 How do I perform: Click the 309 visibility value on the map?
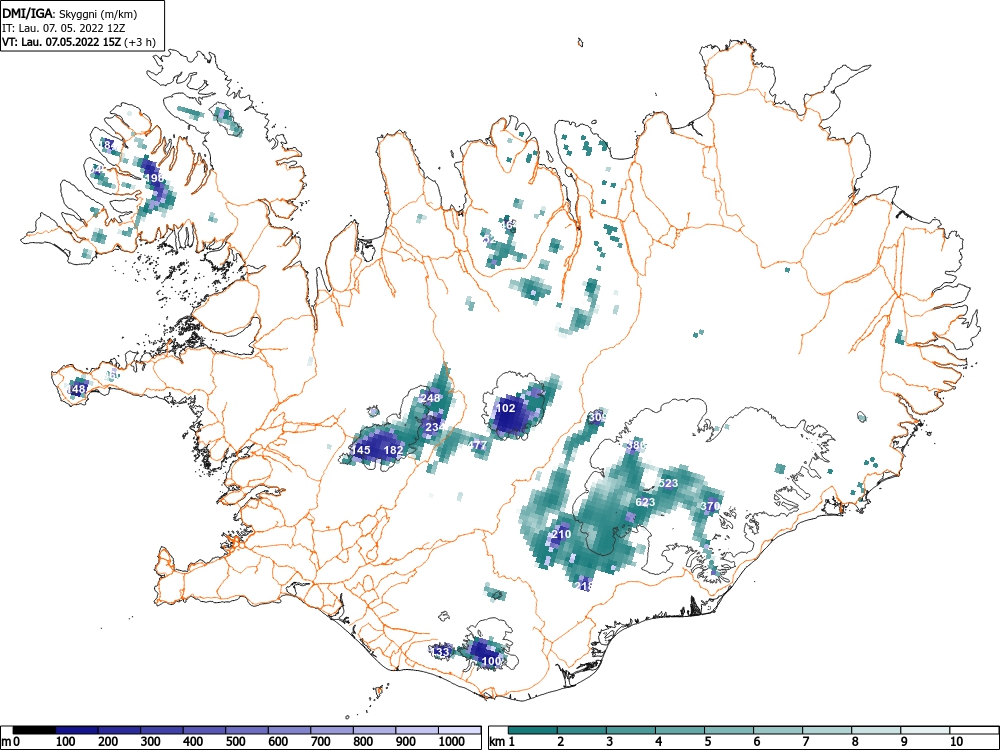tap(597, 417)
